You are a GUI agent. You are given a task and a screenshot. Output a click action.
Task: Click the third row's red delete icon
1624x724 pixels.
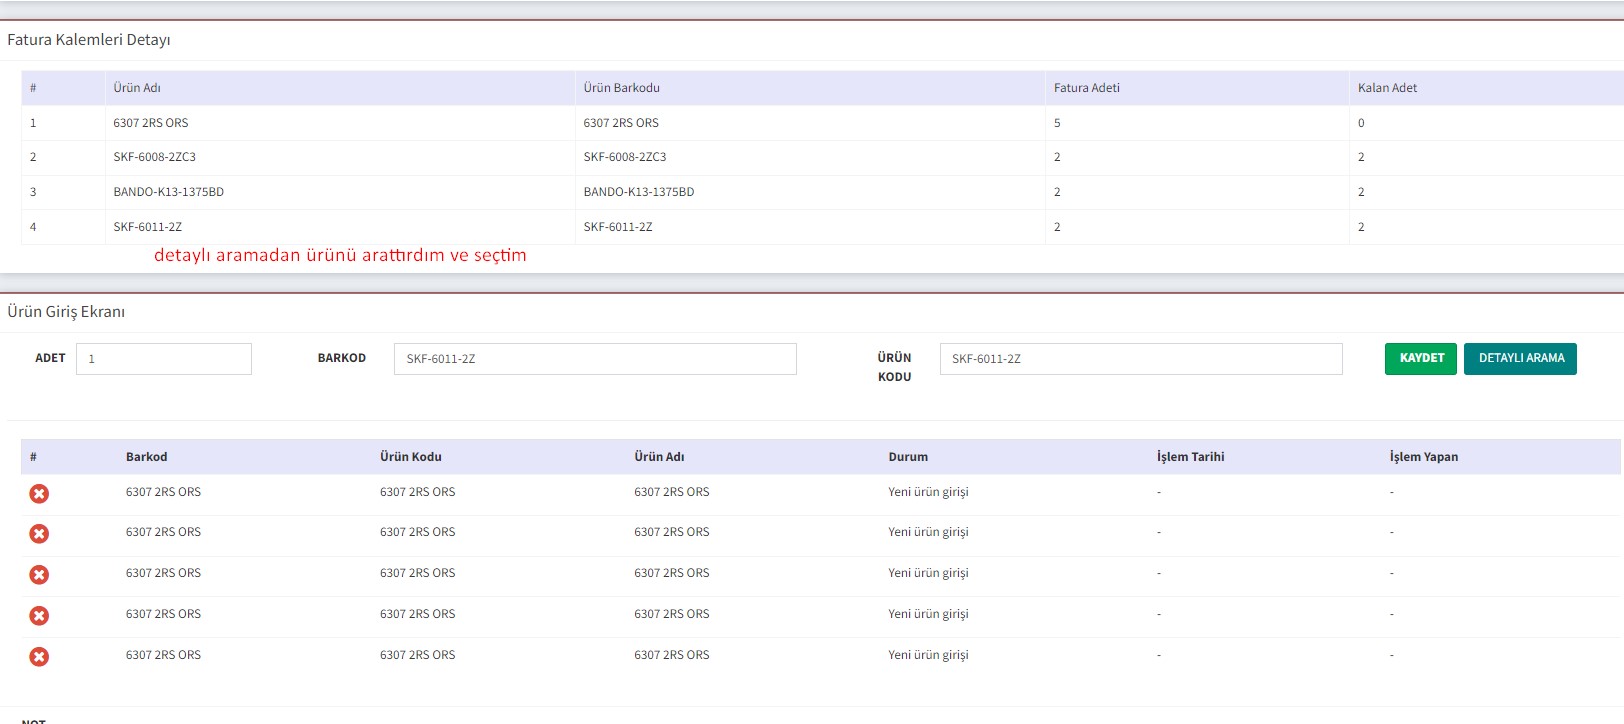click(x=39, y=575)
